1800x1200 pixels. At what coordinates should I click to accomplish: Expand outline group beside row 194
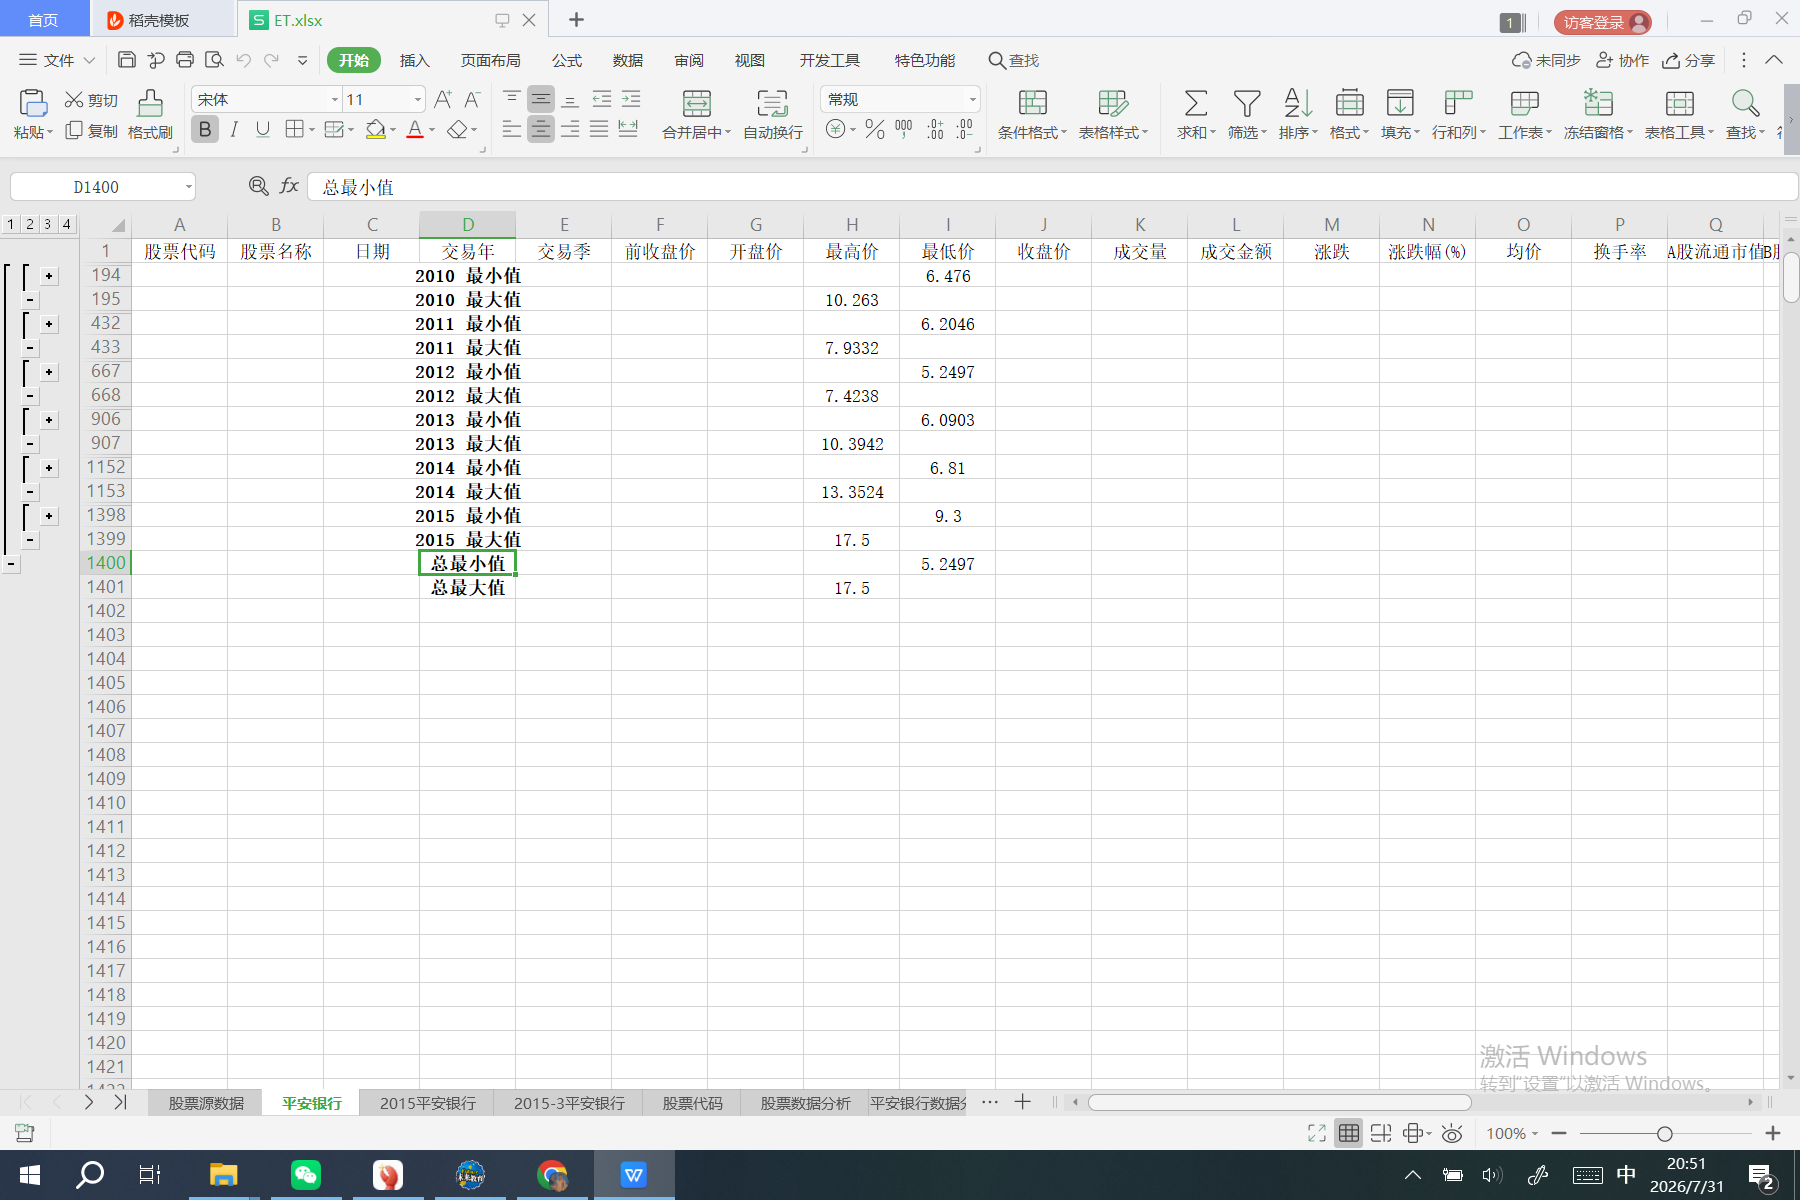point(49,276)
